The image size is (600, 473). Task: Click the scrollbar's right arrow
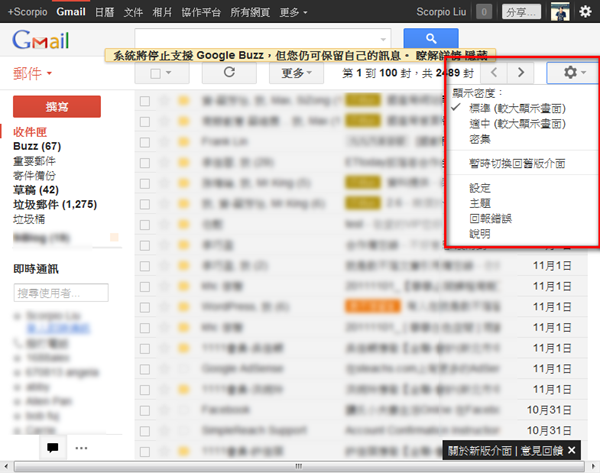[x=593, y=466]
